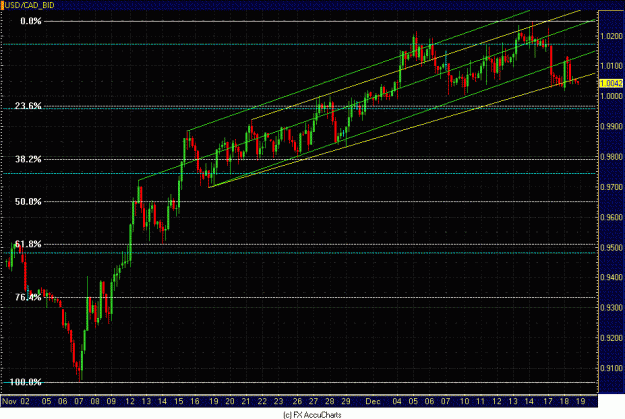Pick the 27 date on time axis
625x419 pixels.
(x=314, y=401)
